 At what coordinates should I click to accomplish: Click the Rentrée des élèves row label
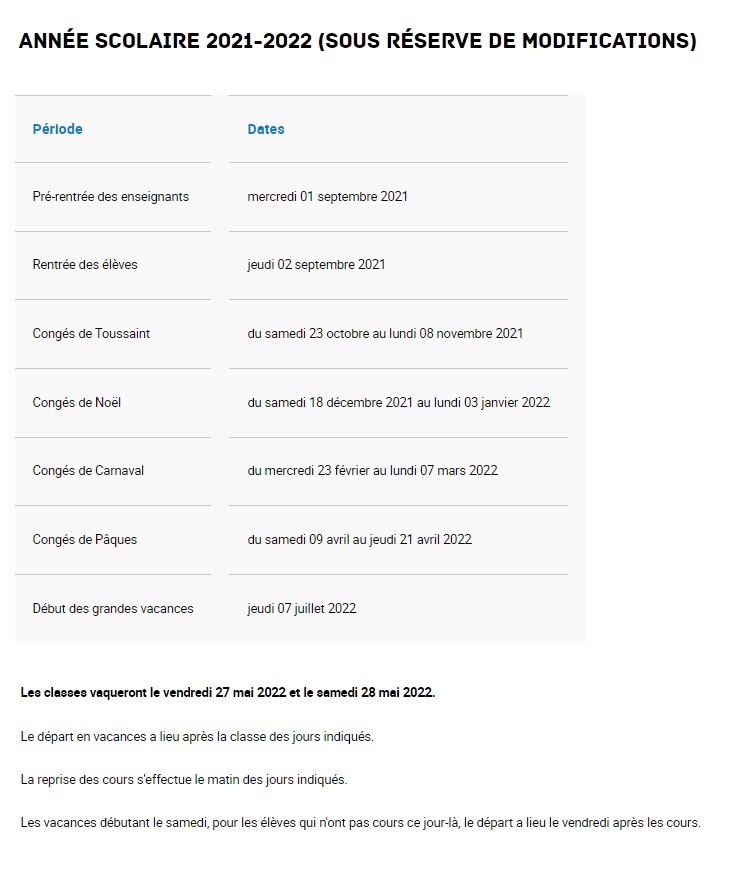click(85, 264)
